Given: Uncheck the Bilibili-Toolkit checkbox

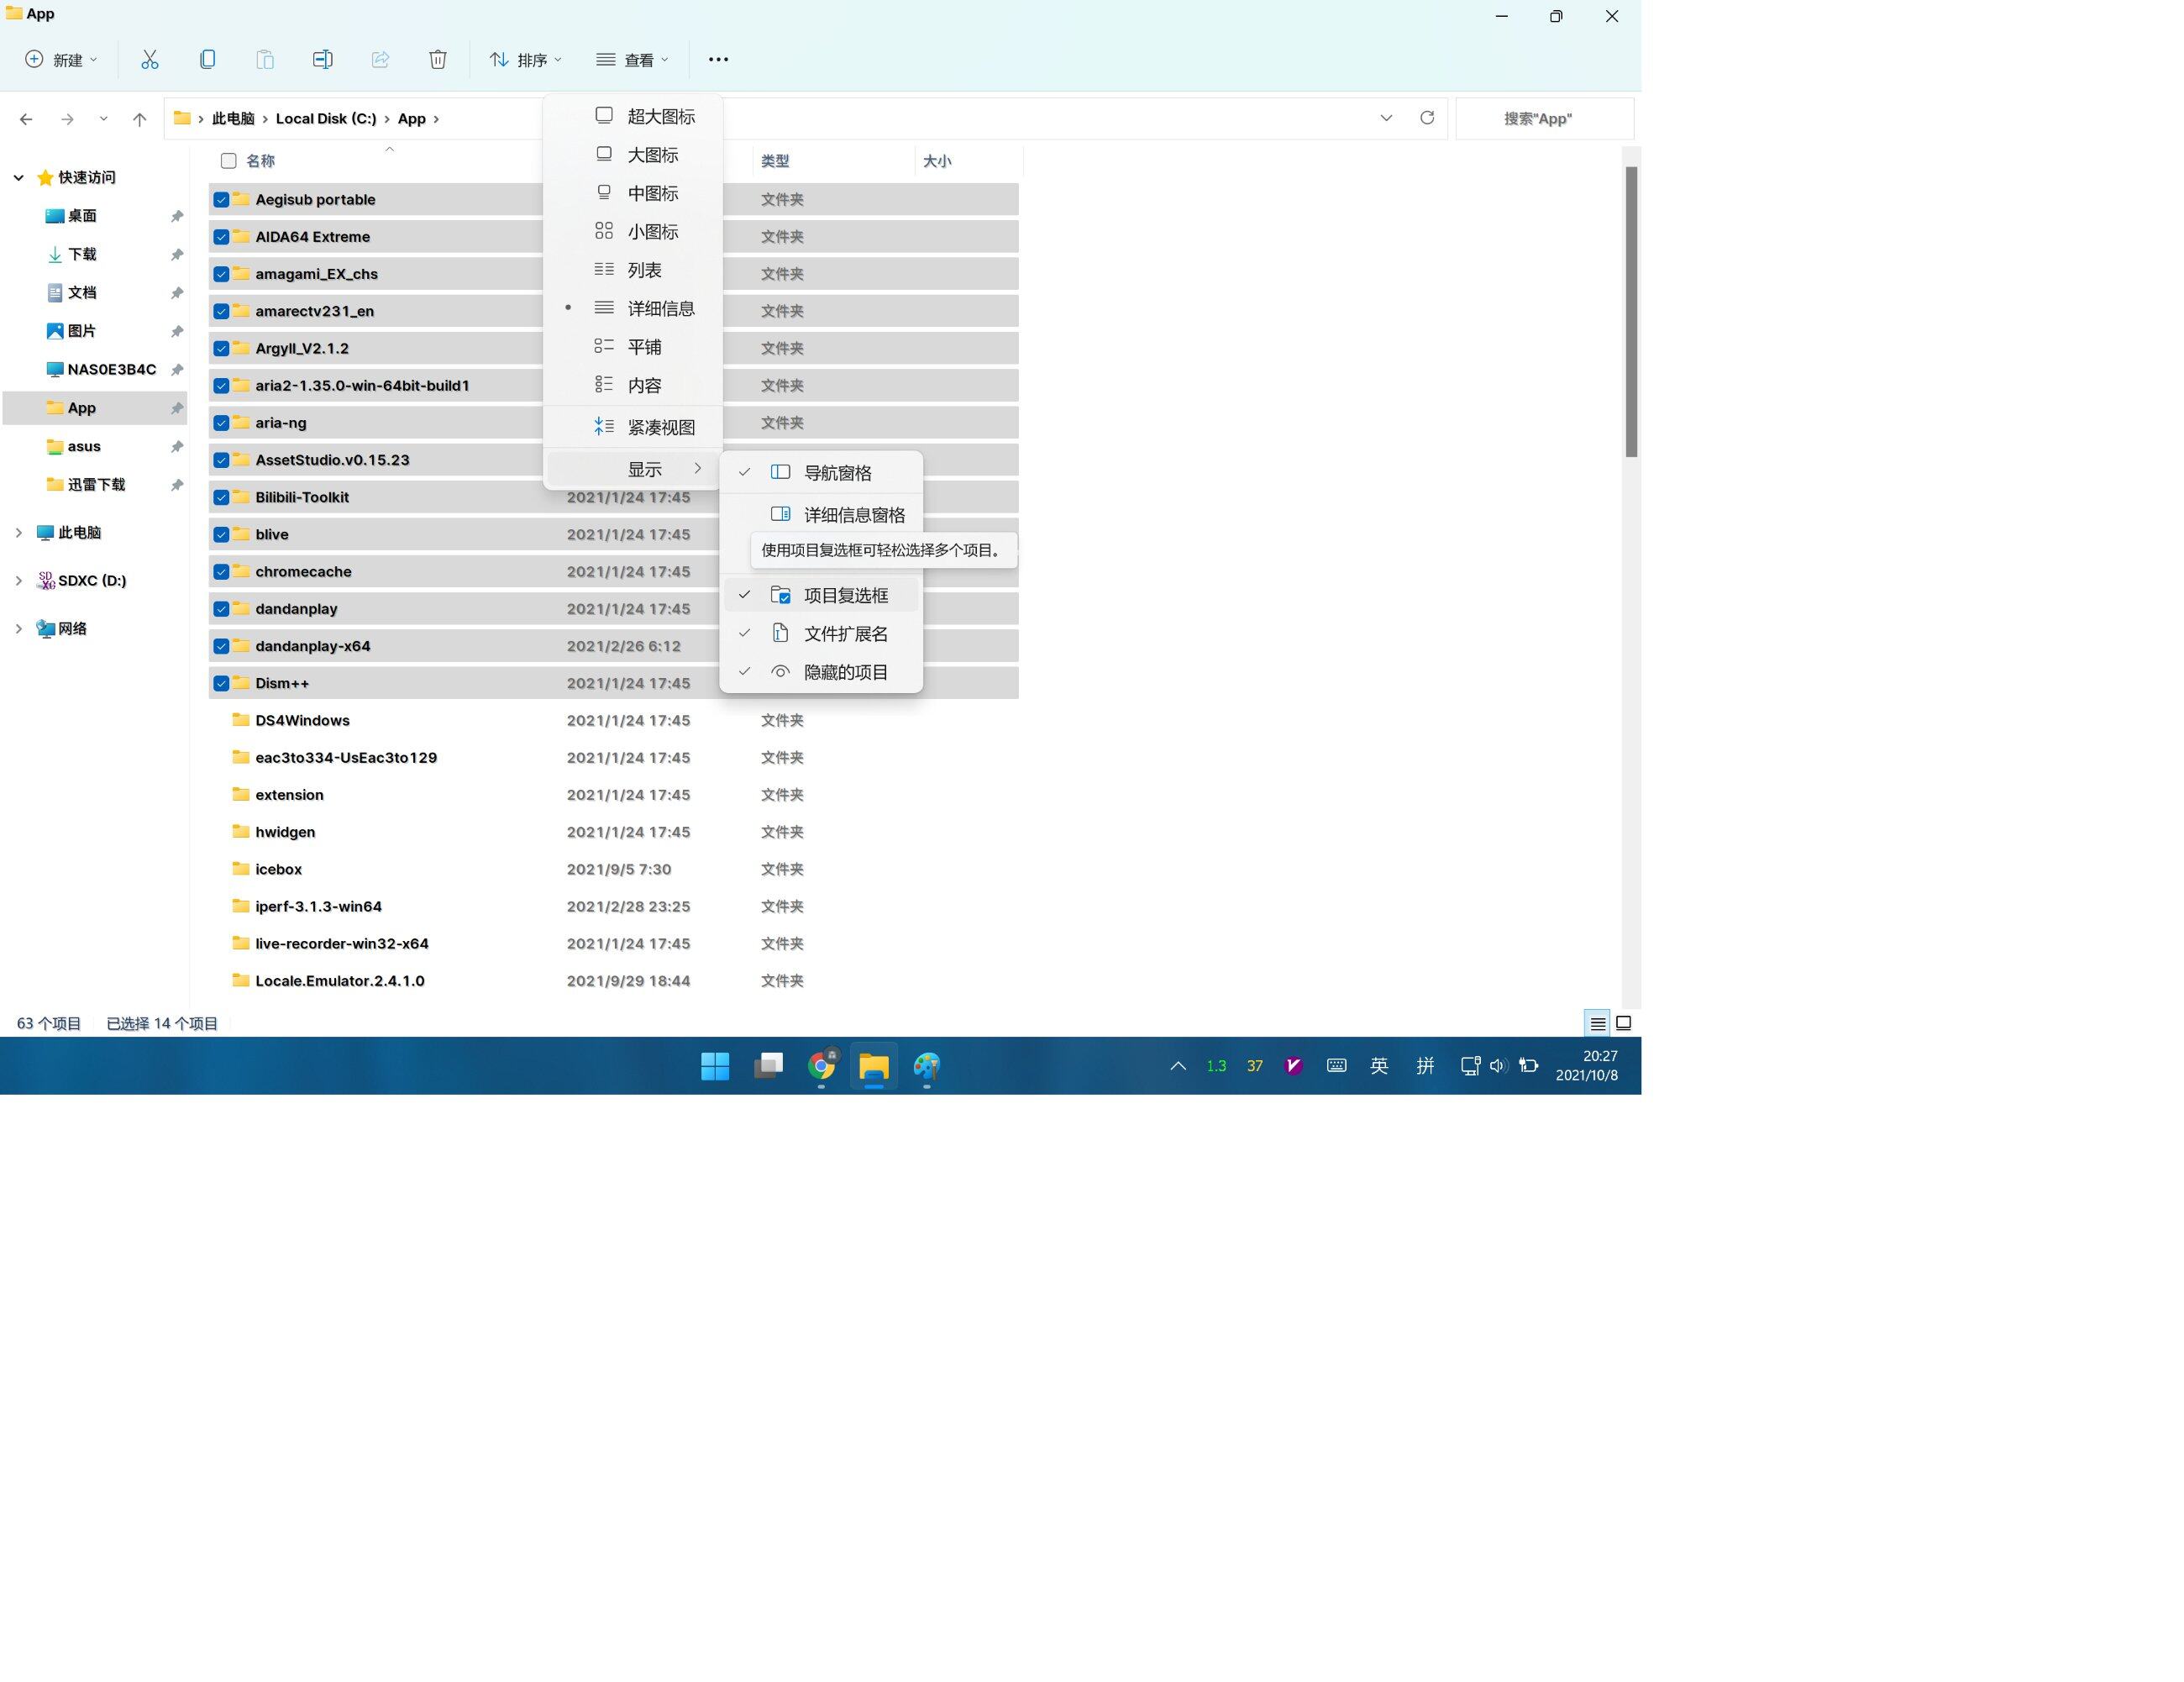Looking at the screenshot, I should click(221, 498).
